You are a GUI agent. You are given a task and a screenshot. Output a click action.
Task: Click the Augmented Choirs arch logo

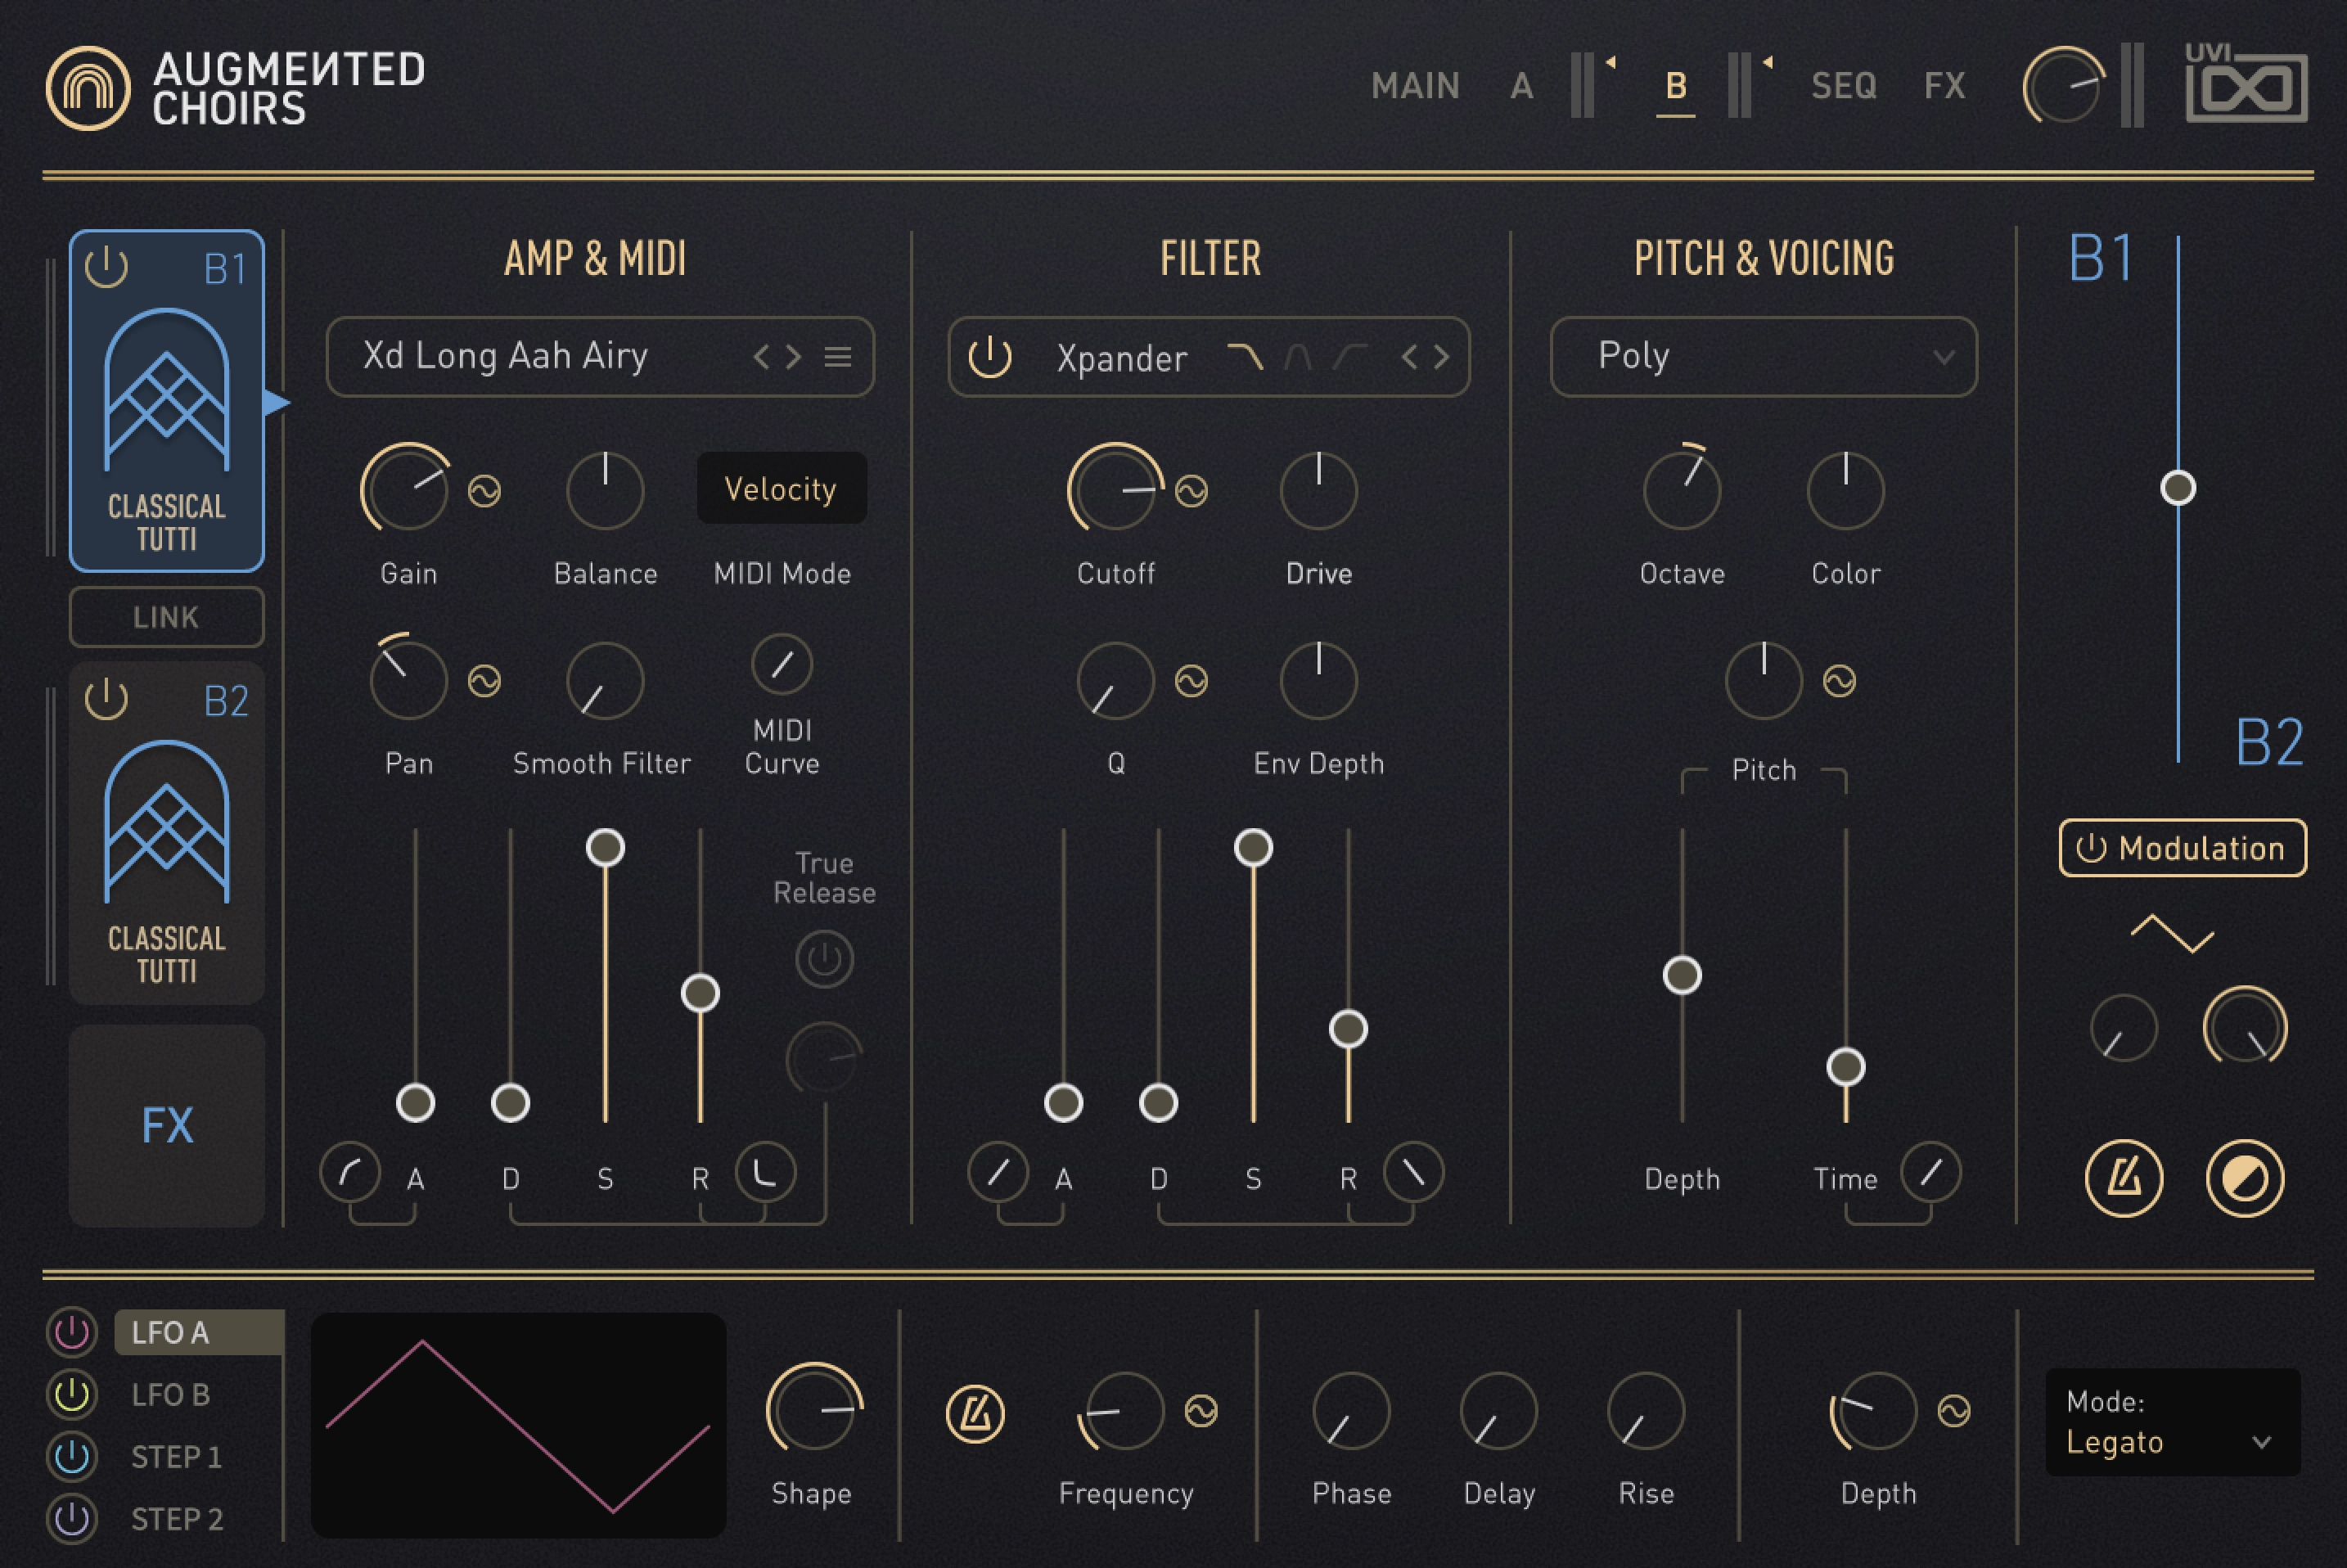pyautogui.click(x=88, y=88)
